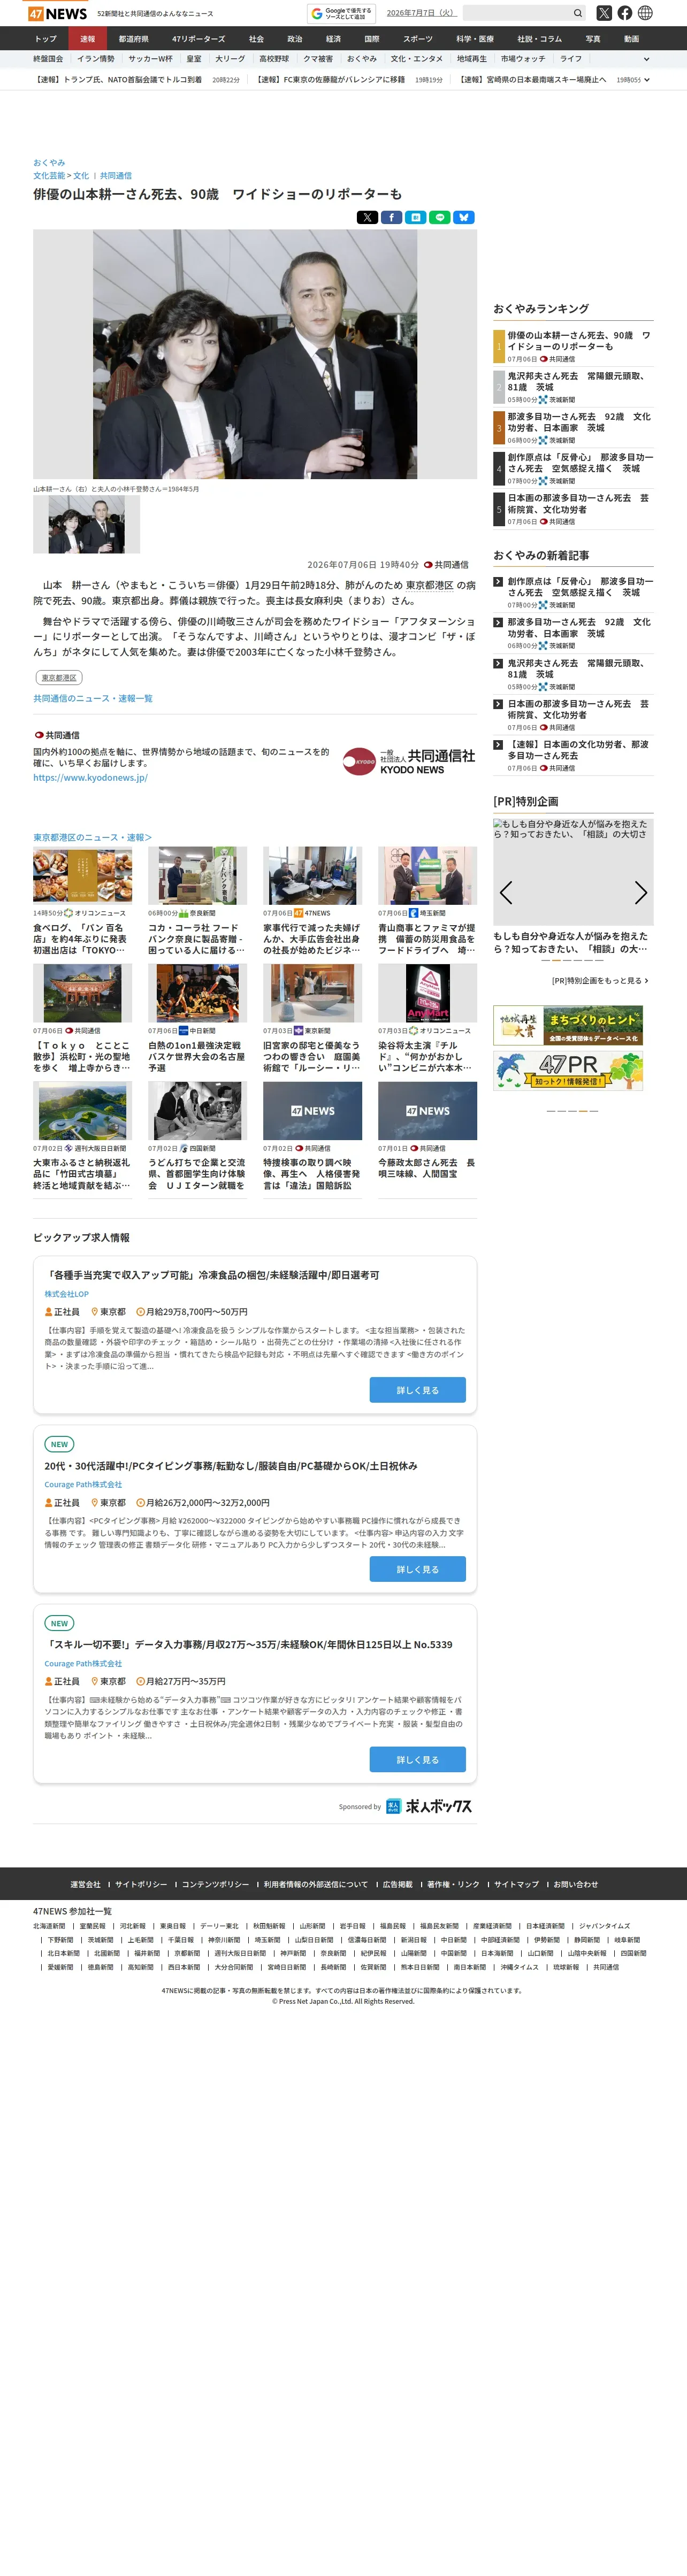The image size is (687, 2576).
Task: Click company name 株式会社LOP
Action: (x=66, y=1294)
